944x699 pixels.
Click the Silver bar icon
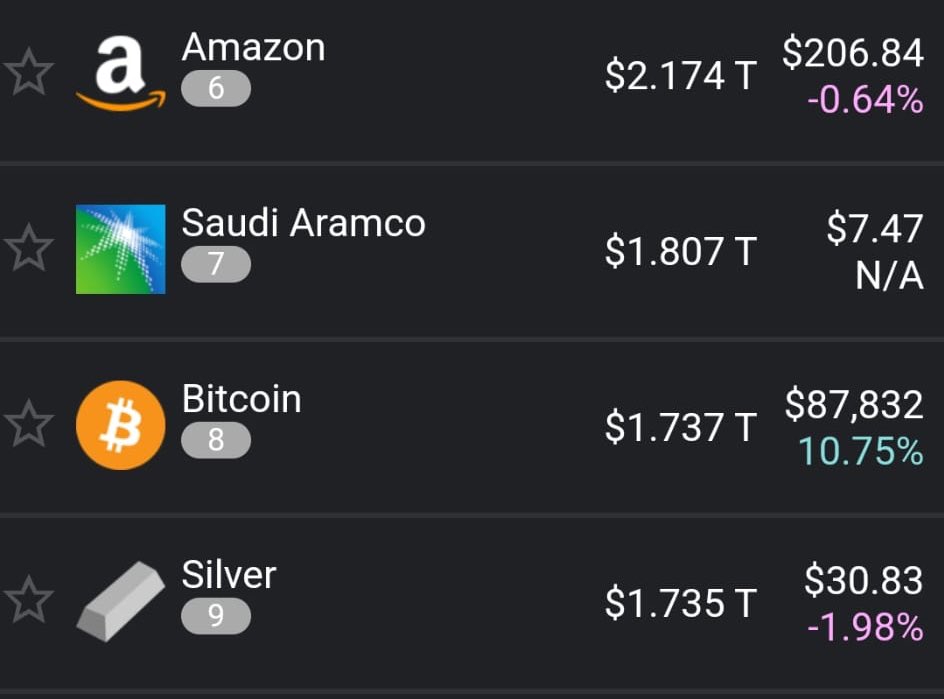coord(120,601)
